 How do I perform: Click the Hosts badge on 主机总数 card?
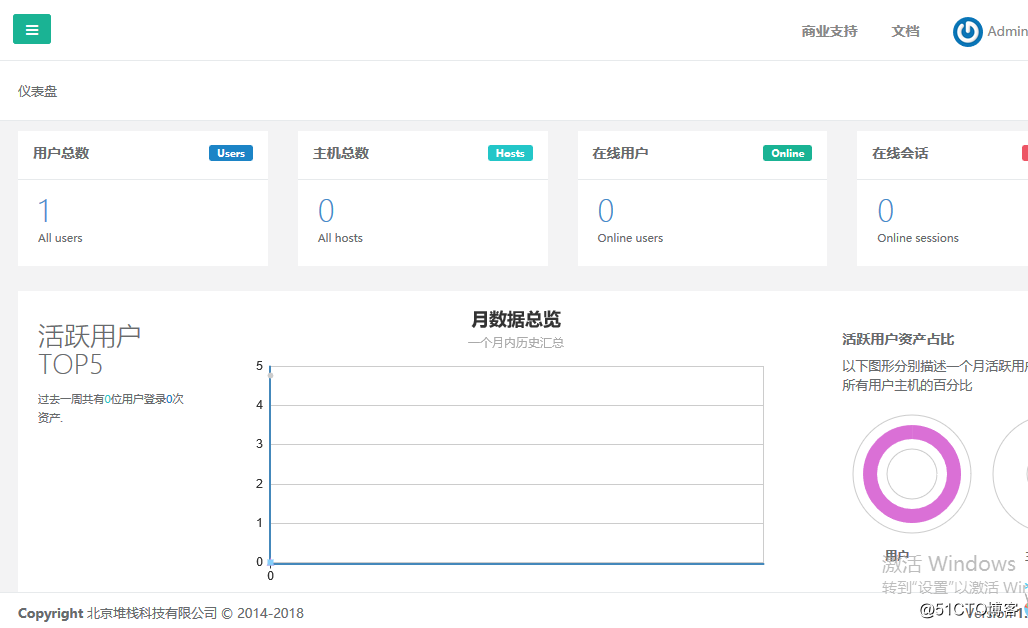(x=510, y=153)
